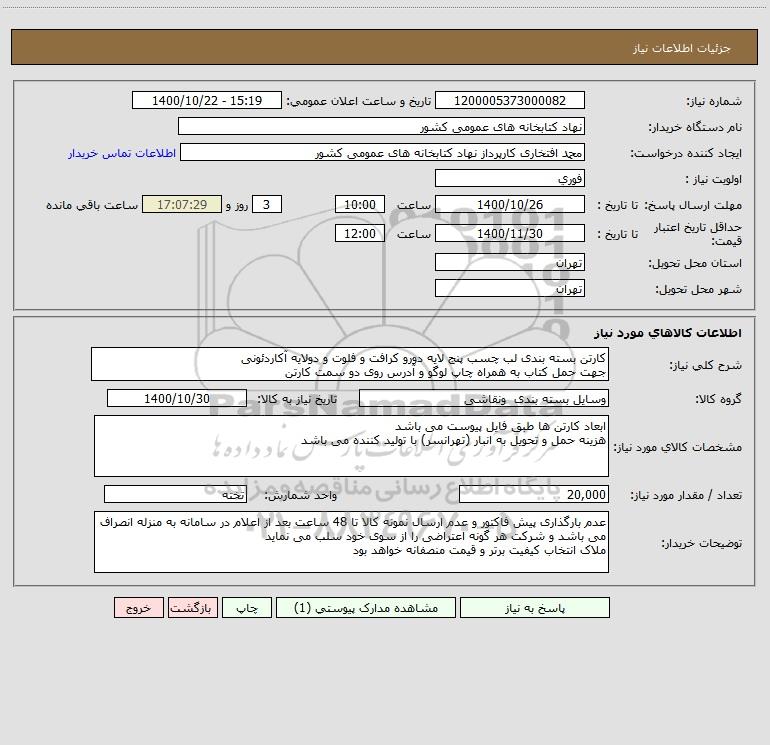Click the validity time field 12:00

[x=359, y=233]
